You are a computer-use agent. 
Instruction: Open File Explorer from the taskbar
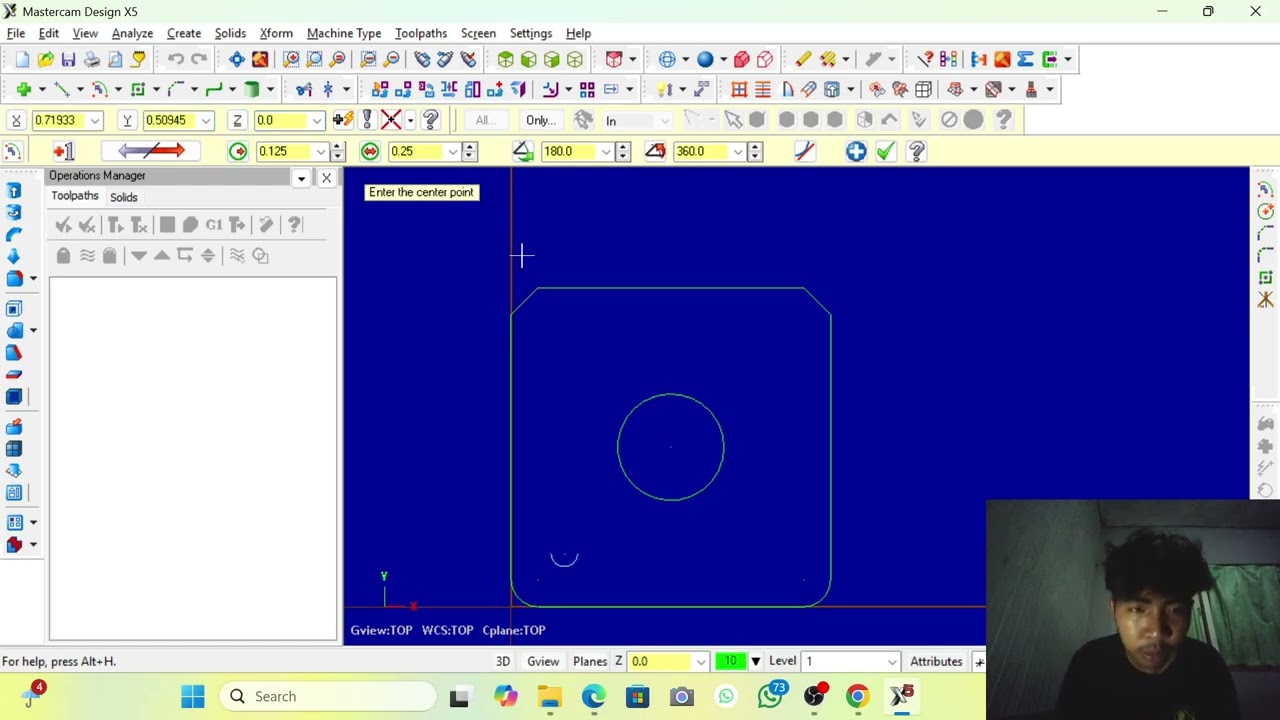point(550,696)
